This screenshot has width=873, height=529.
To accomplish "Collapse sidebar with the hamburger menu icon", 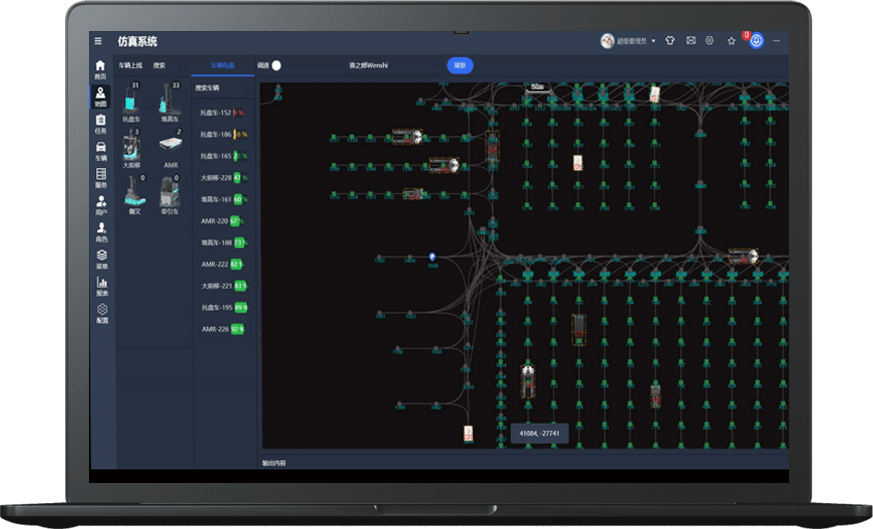I will [98, 41].
